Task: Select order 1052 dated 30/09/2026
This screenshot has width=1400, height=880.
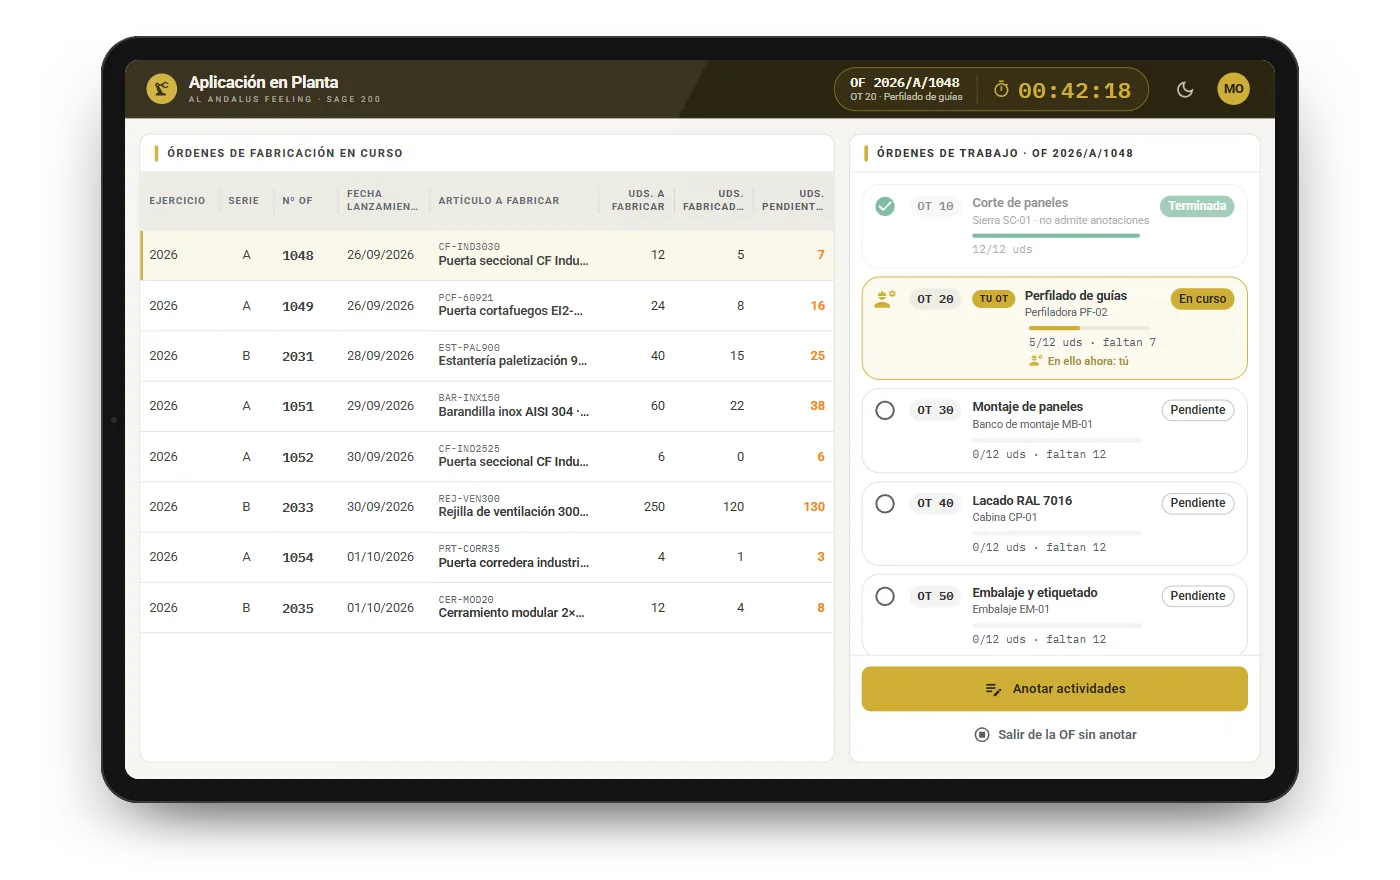Action: point(487,457)
